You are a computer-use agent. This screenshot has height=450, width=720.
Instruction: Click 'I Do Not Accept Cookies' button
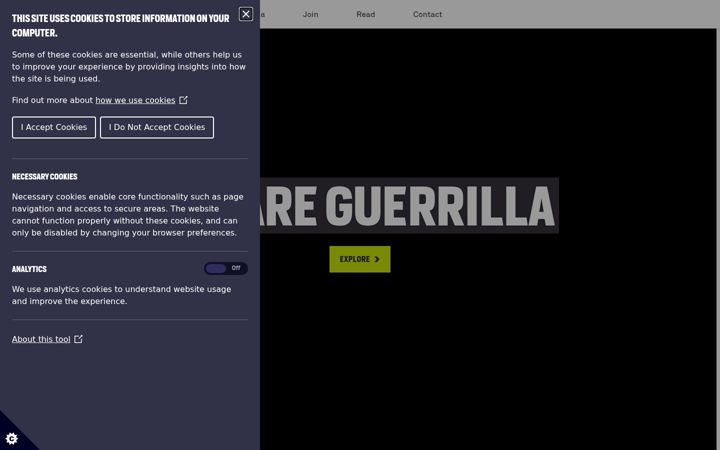pyautogui.click(x=157, y=127)
